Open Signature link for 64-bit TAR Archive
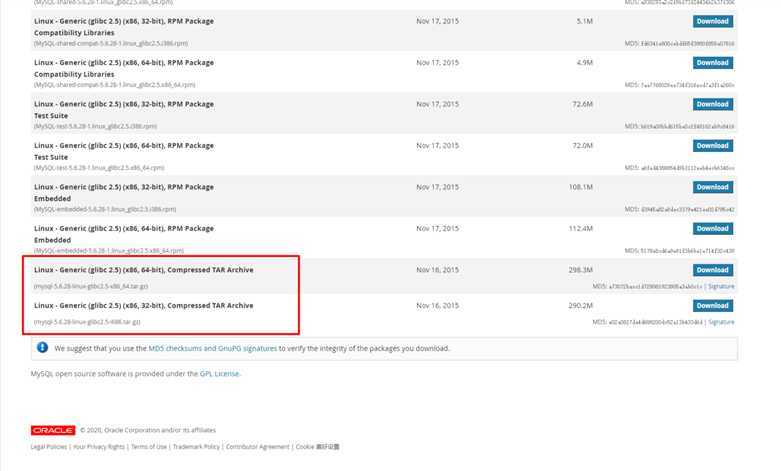Screen dimensions: 781x471 click(x=721, y=286)
